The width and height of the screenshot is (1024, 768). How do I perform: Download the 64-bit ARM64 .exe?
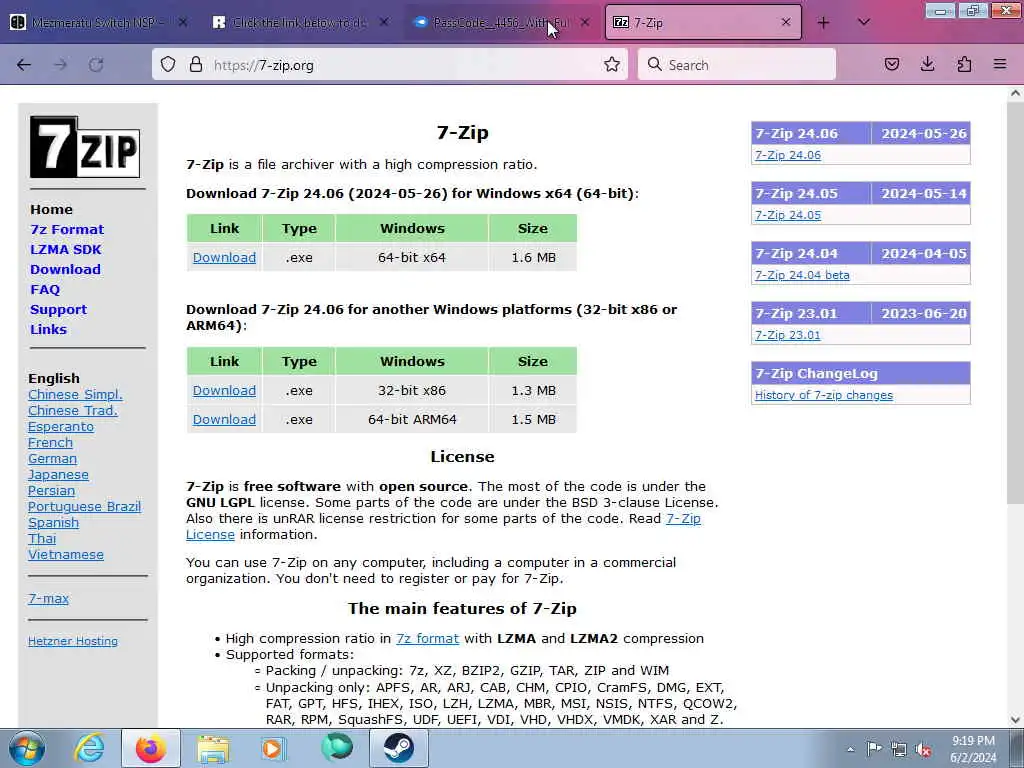(224, 419)
